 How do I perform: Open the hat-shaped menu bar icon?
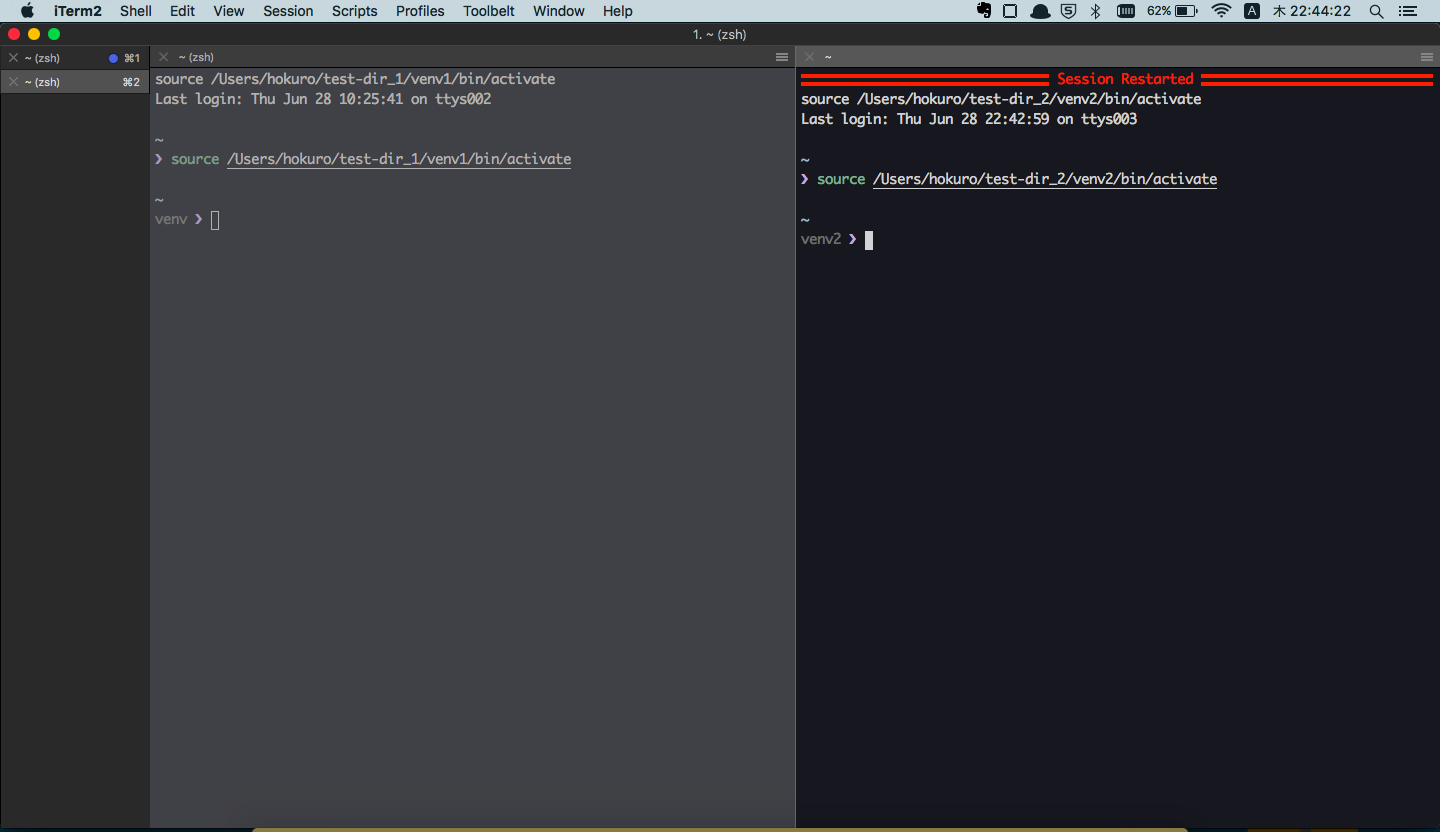[1040, 11]
